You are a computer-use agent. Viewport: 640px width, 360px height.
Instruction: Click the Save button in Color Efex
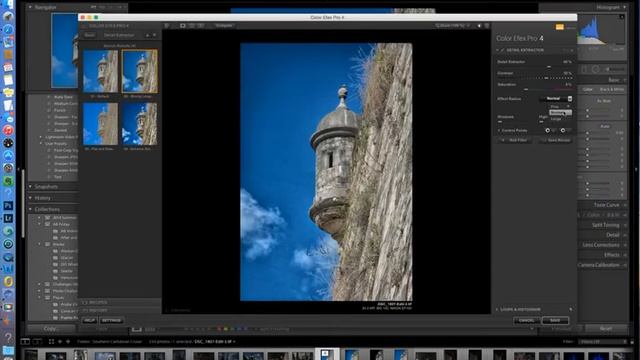pos(555,320)
